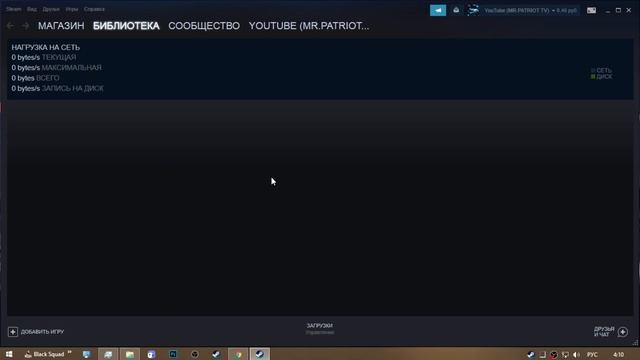This screenshot has width=640, height=360.
Task: Click the Steam tray icon
Action: coord(531,355)
